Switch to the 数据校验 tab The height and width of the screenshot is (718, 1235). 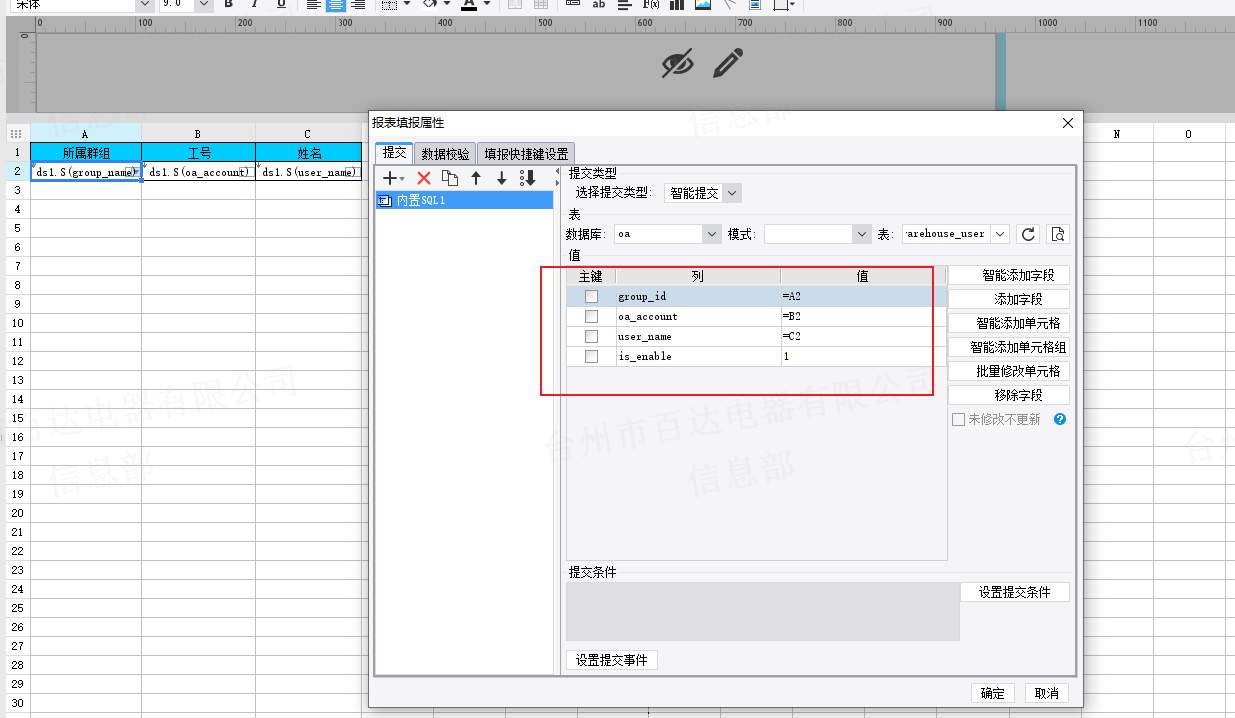[x=445, y=154]
